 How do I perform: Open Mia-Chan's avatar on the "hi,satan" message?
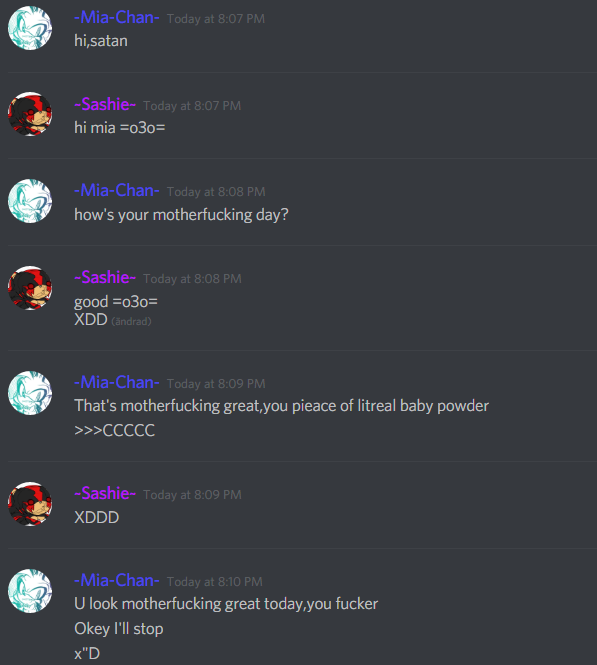(30, 28)
